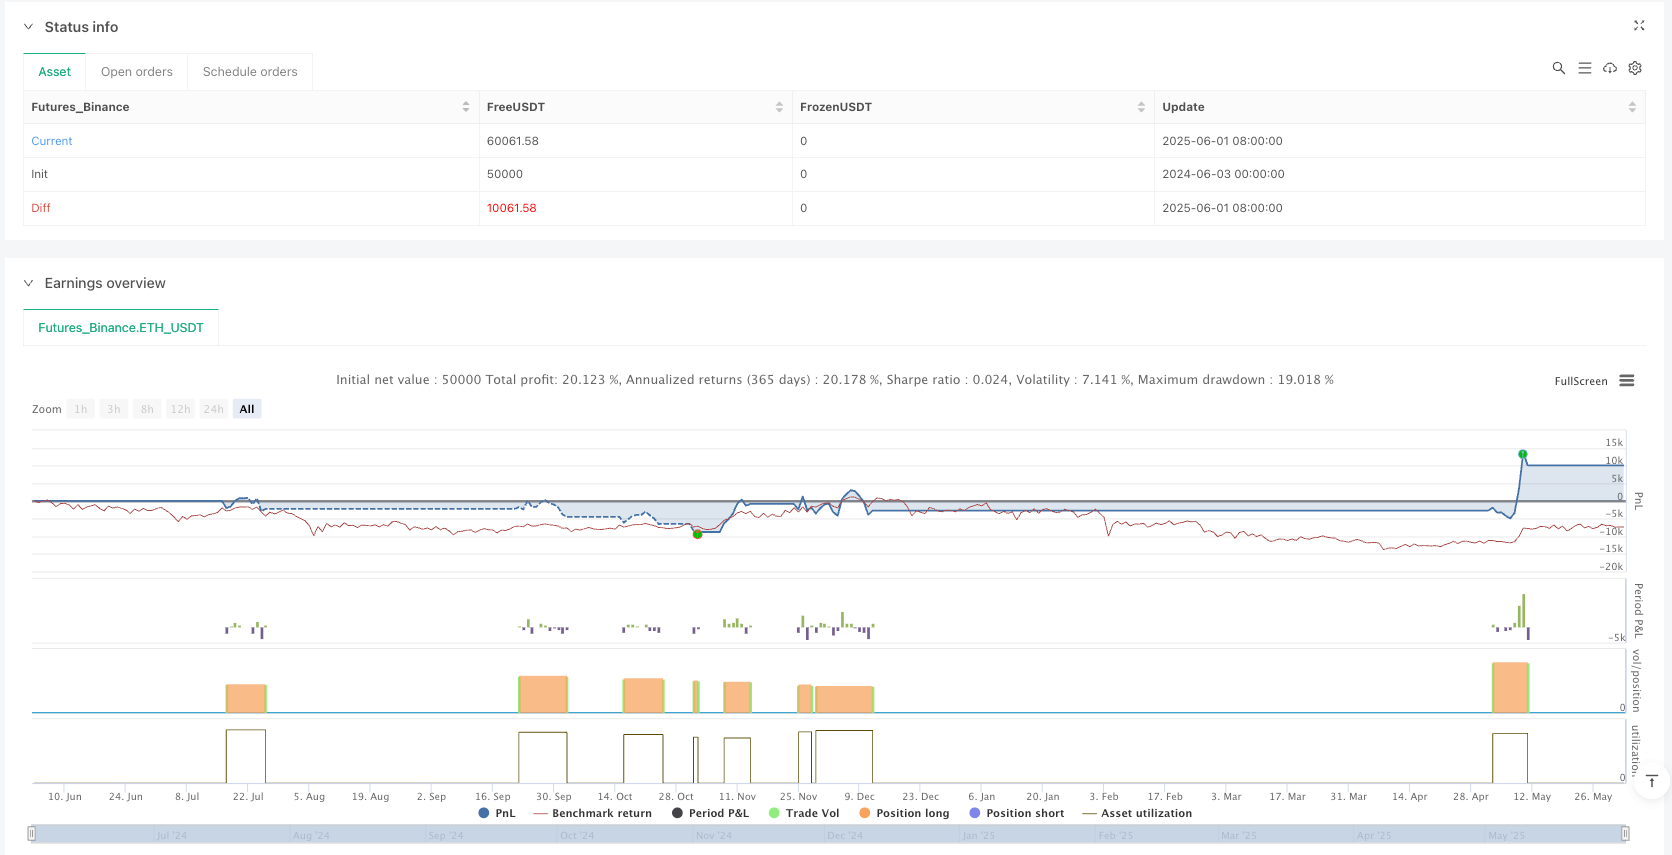Screen dimensions: 1672x855
Task: Toggle Benchmark return legend item
Action: [593, 813]
